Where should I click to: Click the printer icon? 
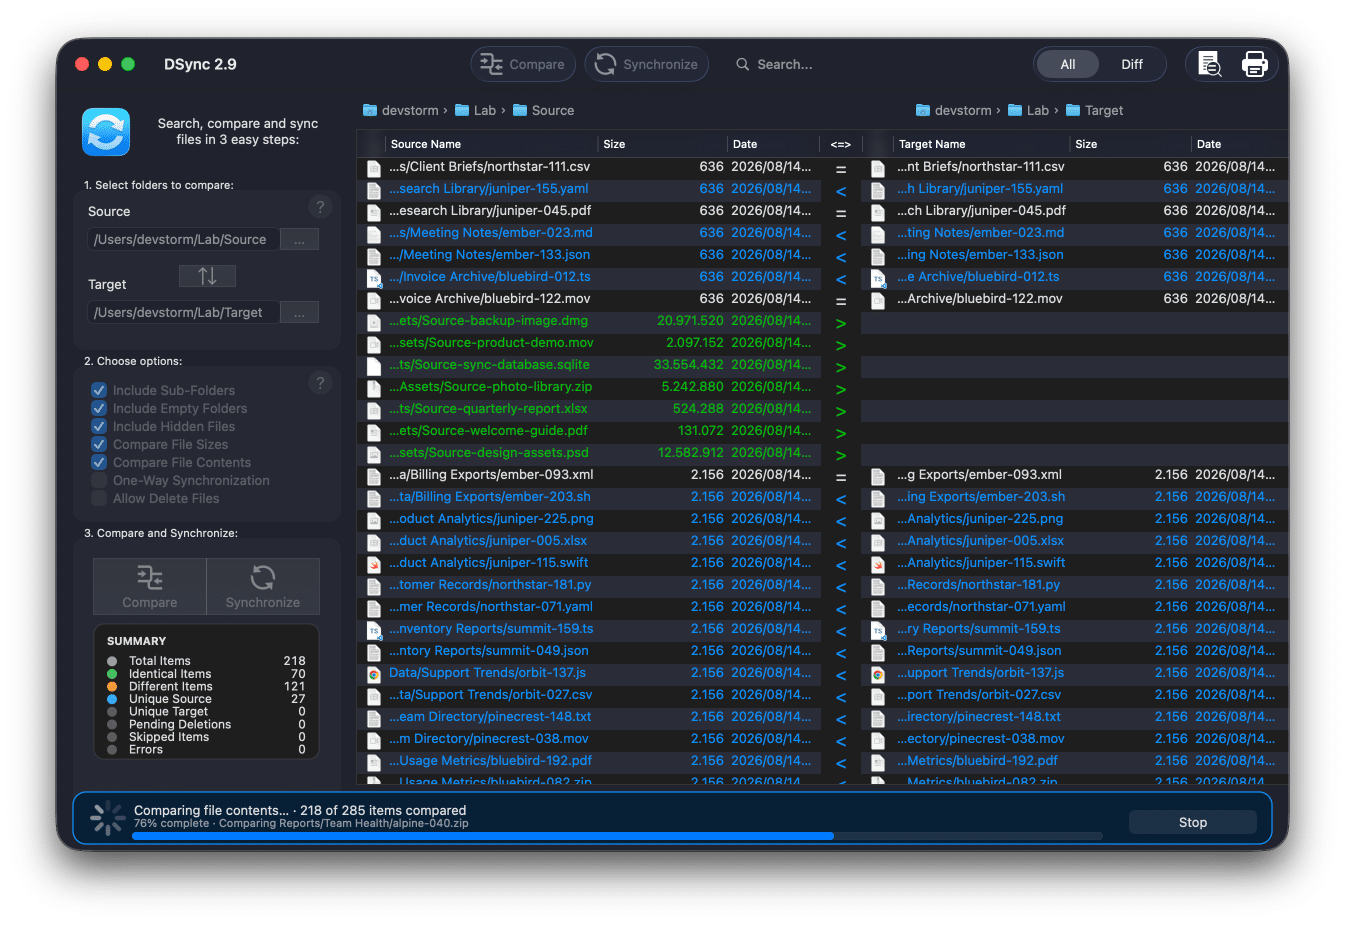(1254, 64)
